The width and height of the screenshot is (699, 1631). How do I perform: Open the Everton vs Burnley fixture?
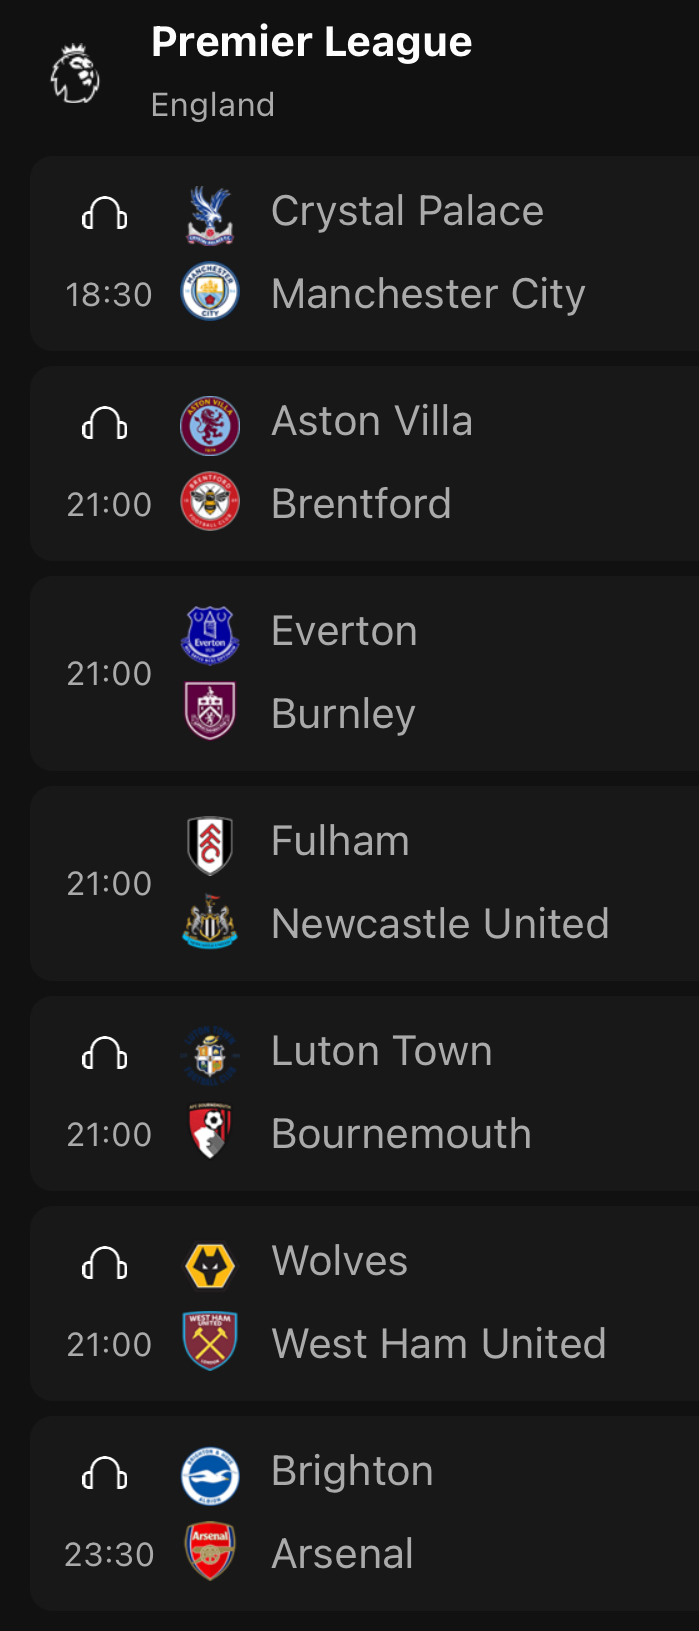point(365,673)
